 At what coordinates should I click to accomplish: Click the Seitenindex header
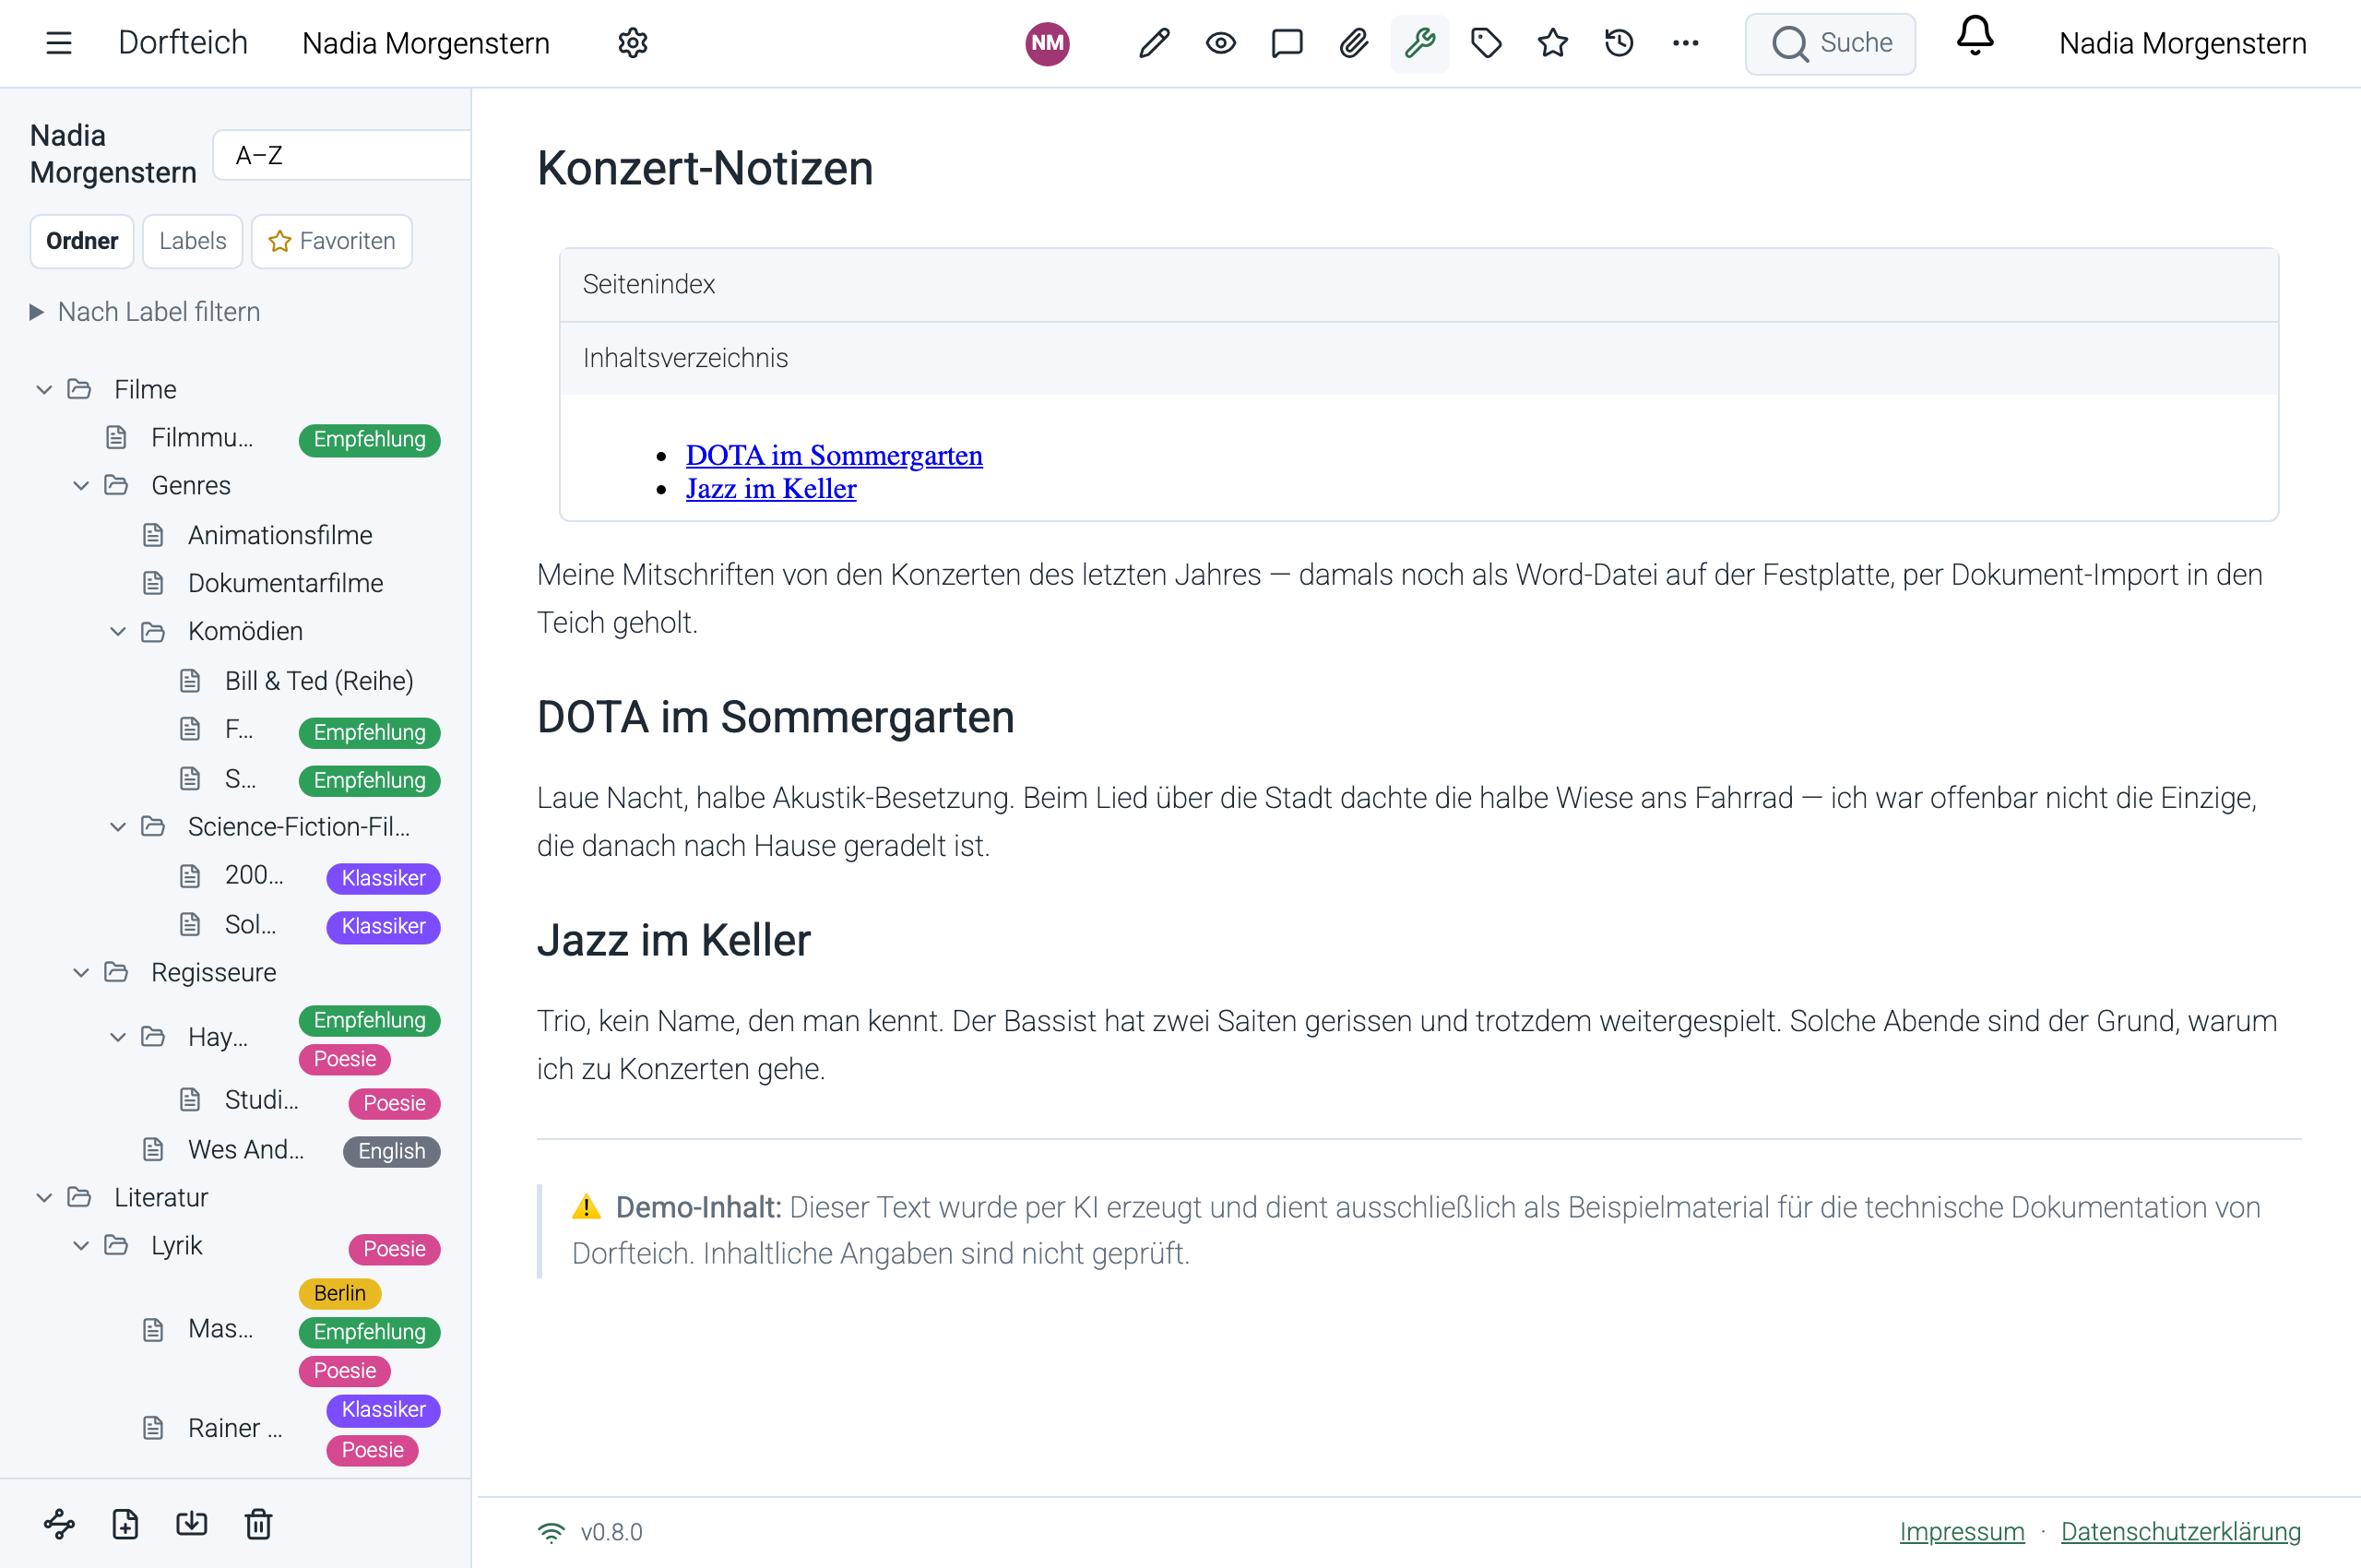coord(1419,285)
